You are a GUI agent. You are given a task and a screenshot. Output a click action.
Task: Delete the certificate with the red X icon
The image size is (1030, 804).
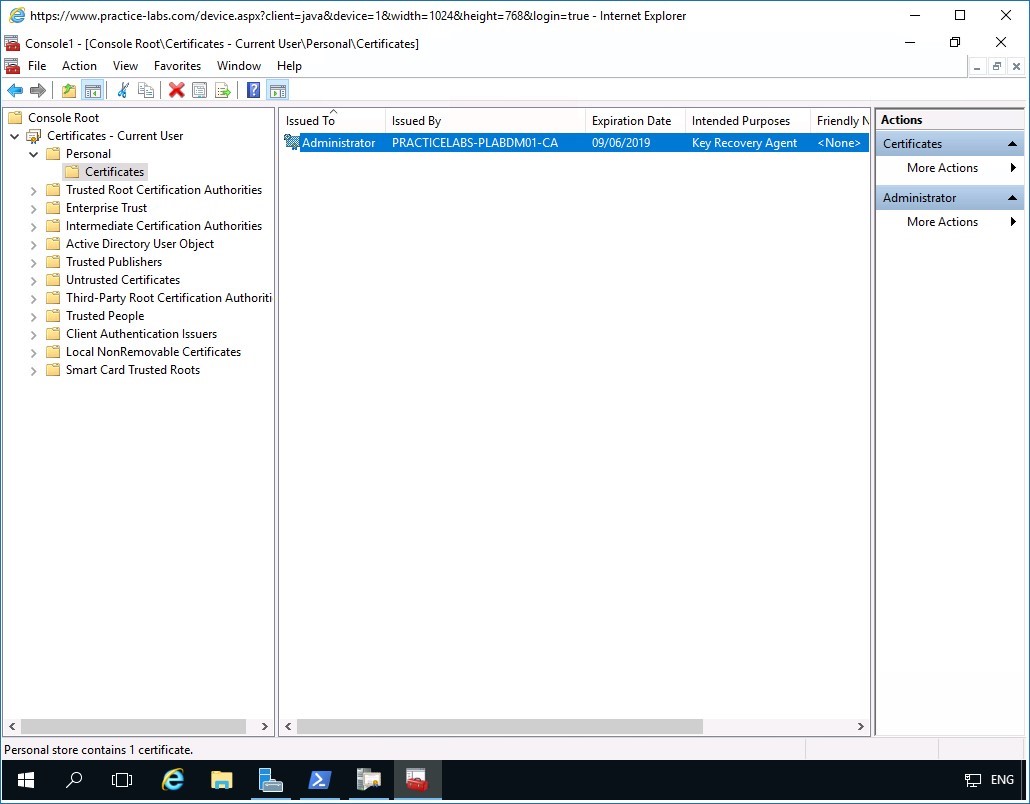coord(175,90)
